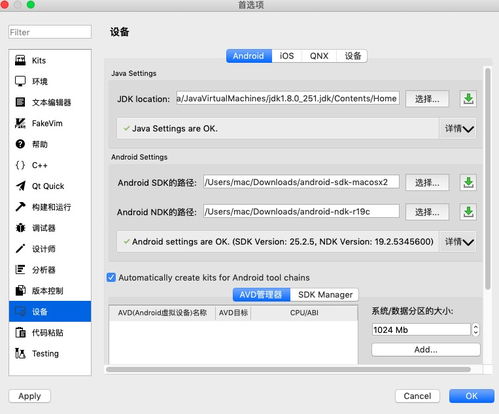
Task: Click the partition size stepper arrows
Action: (x=476, y=330)
